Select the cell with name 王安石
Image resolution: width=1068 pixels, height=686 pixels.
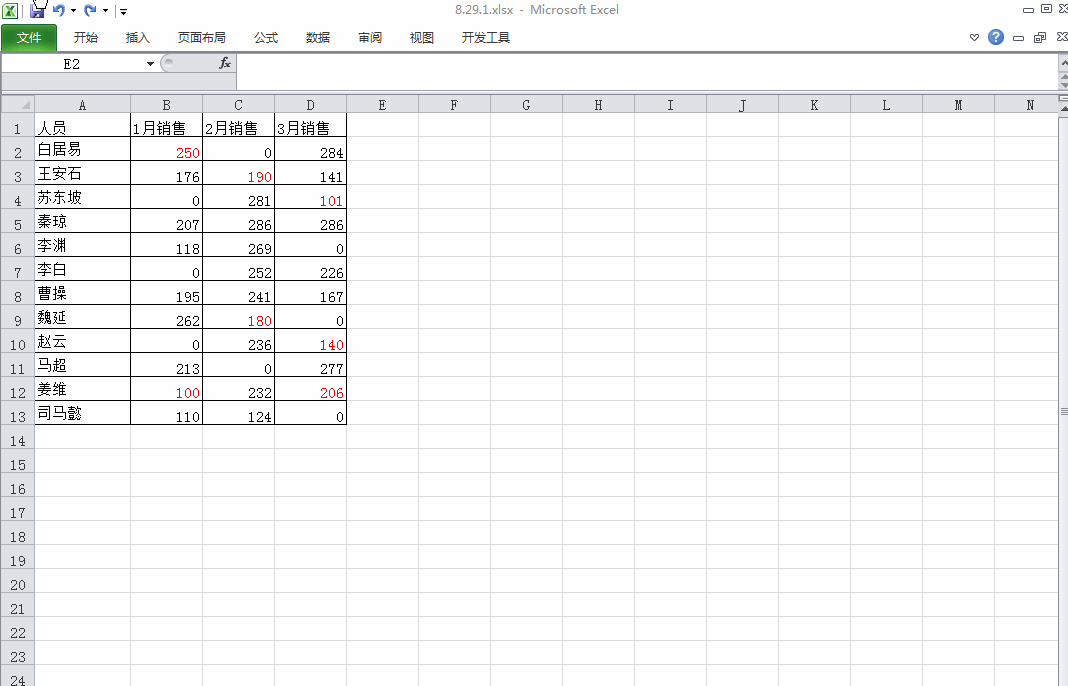pyautogui.click(x=82, y=173)
